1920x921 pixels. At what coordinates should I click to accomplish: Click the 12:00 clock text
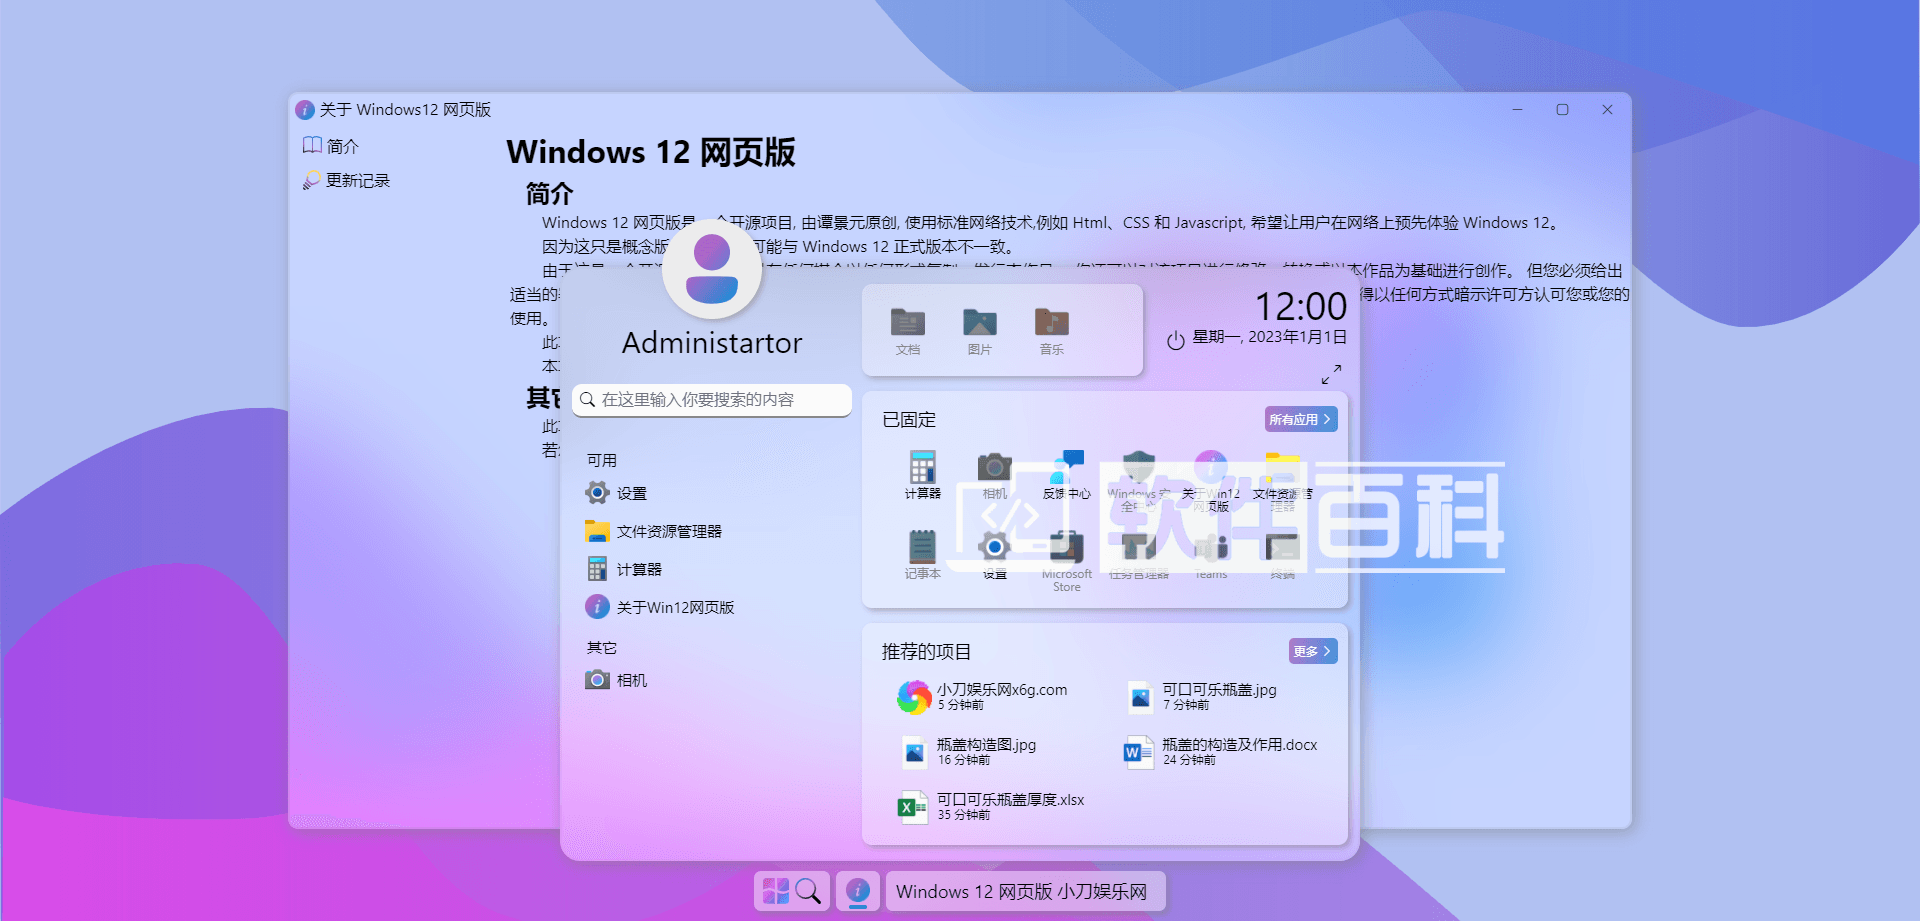coord(1301,306)
